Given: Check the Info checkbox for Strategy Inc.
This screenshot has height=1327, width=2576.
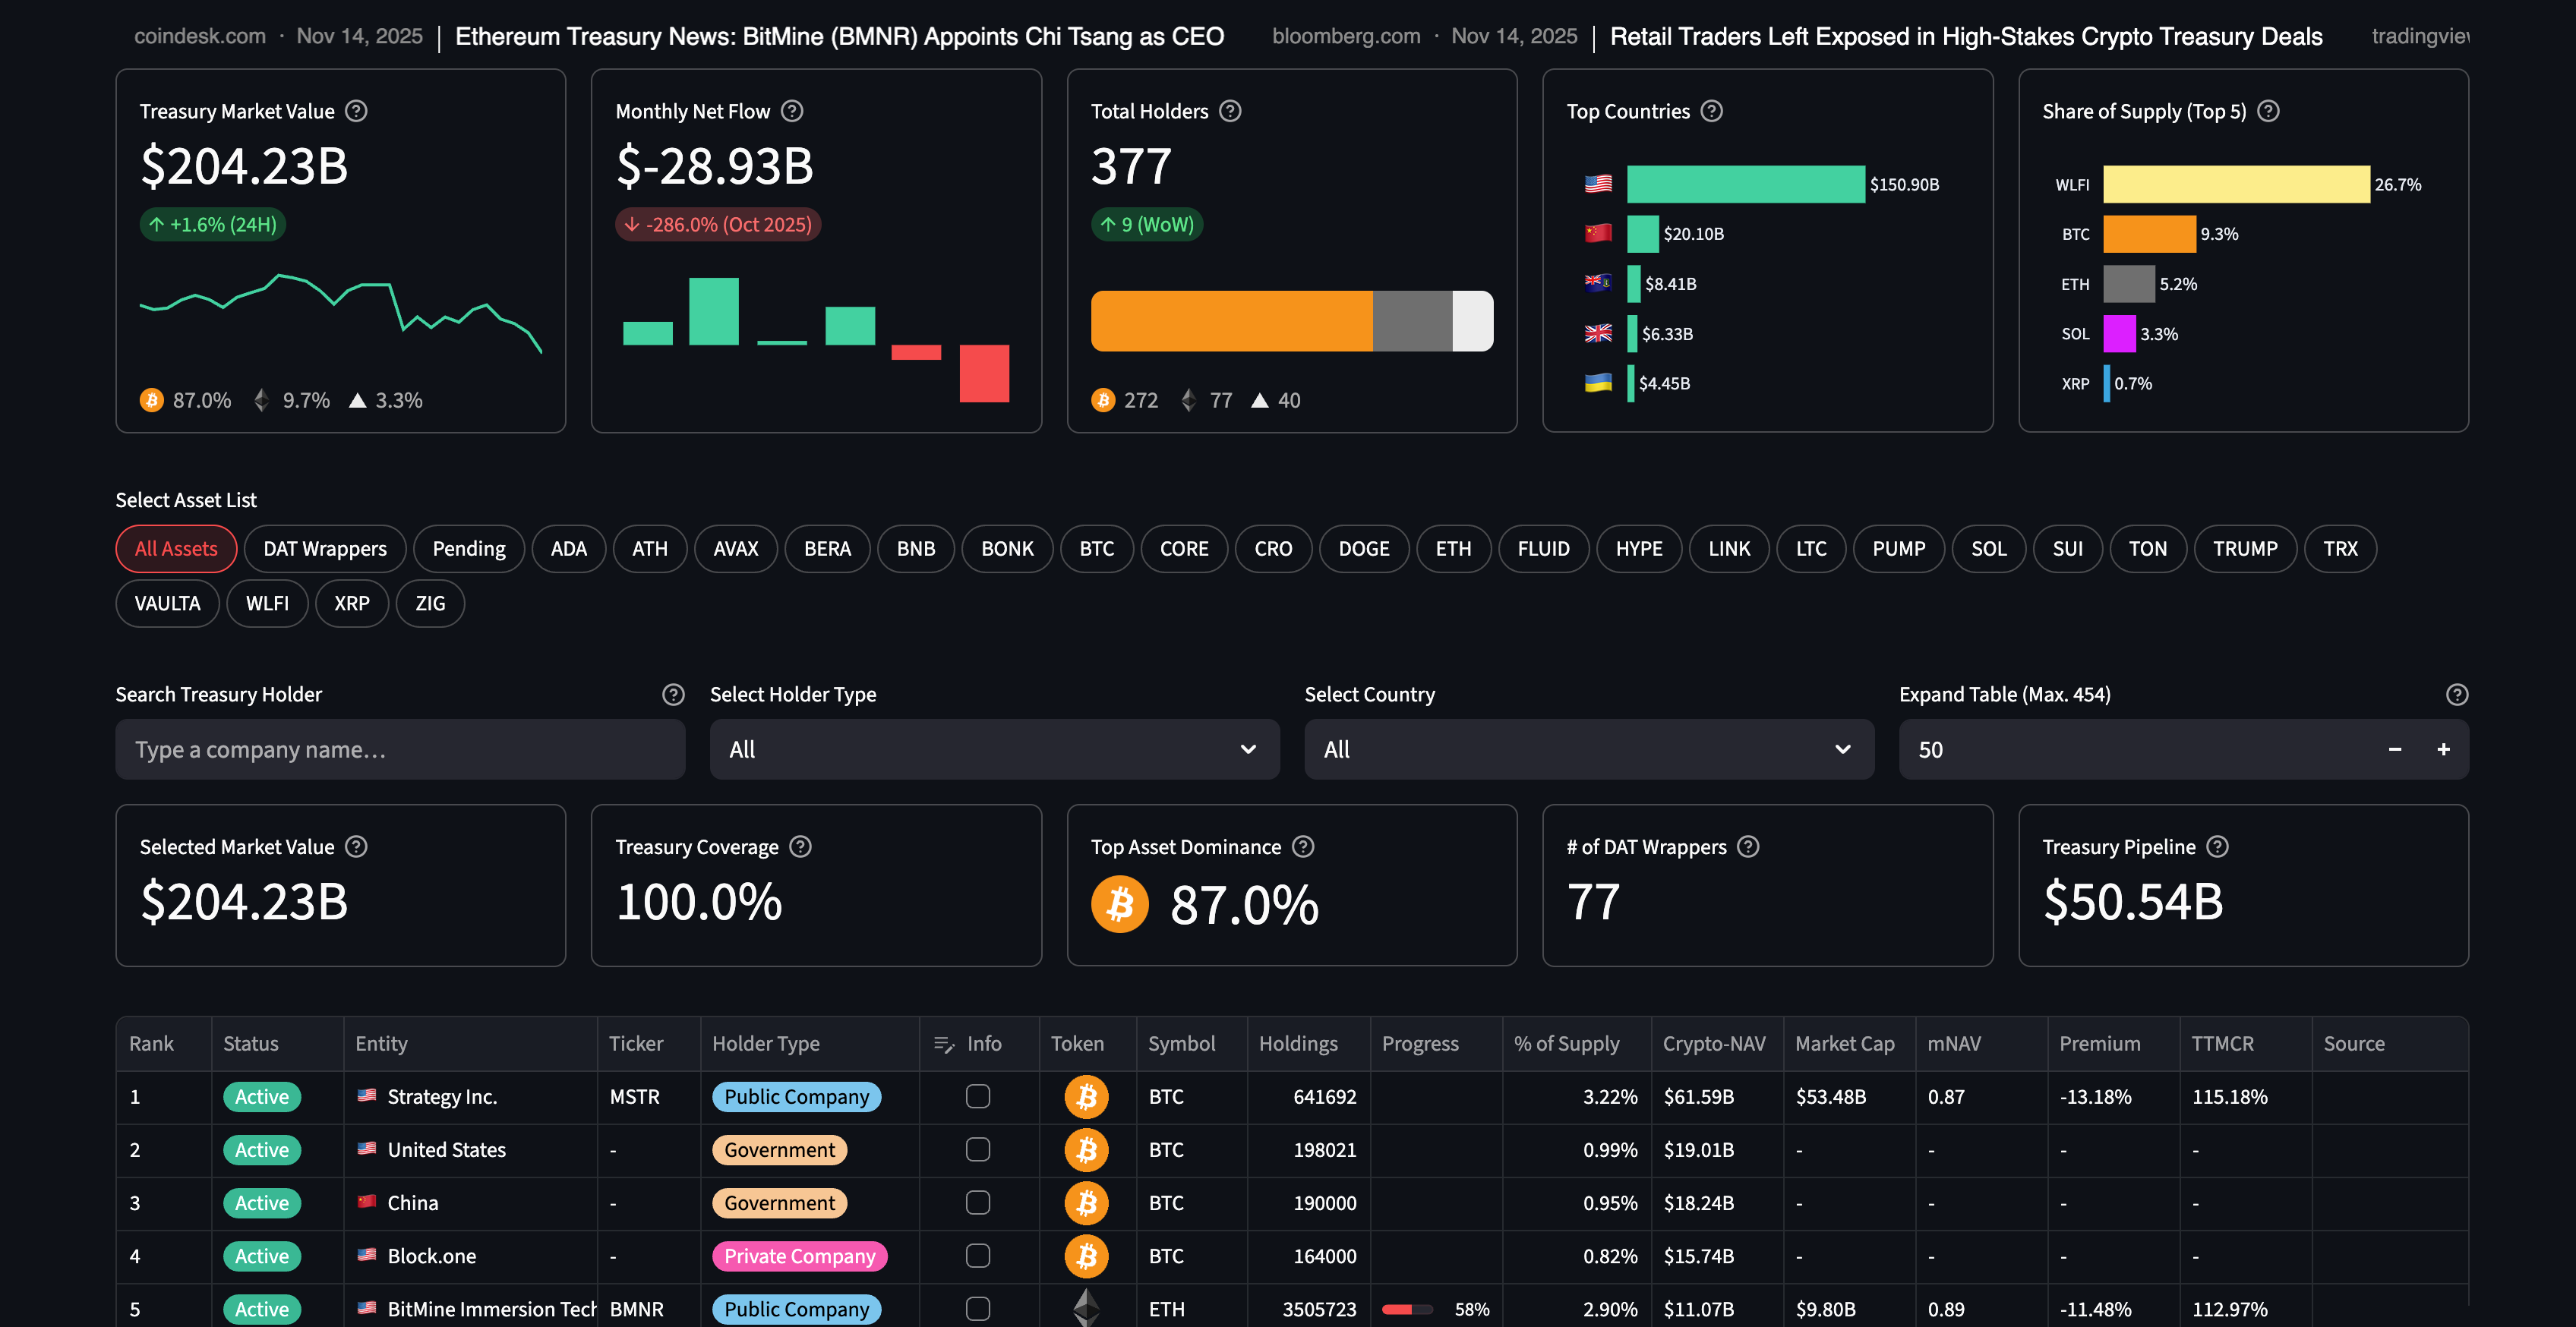Looking at the screenshot, I should pyautogui.click(x=978, y=1097).
